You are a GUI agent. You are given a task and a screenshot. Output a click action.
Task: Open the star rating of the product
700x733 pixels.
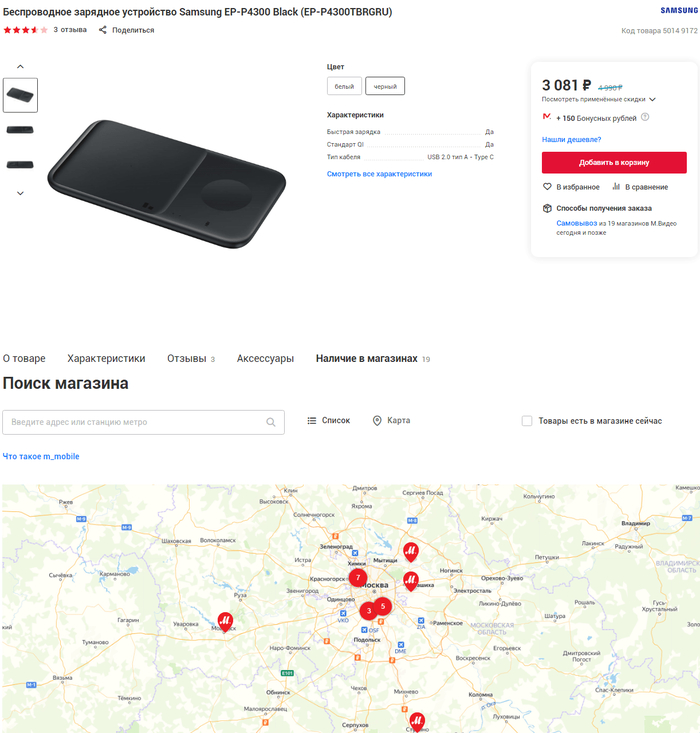(x=25, y=30)
